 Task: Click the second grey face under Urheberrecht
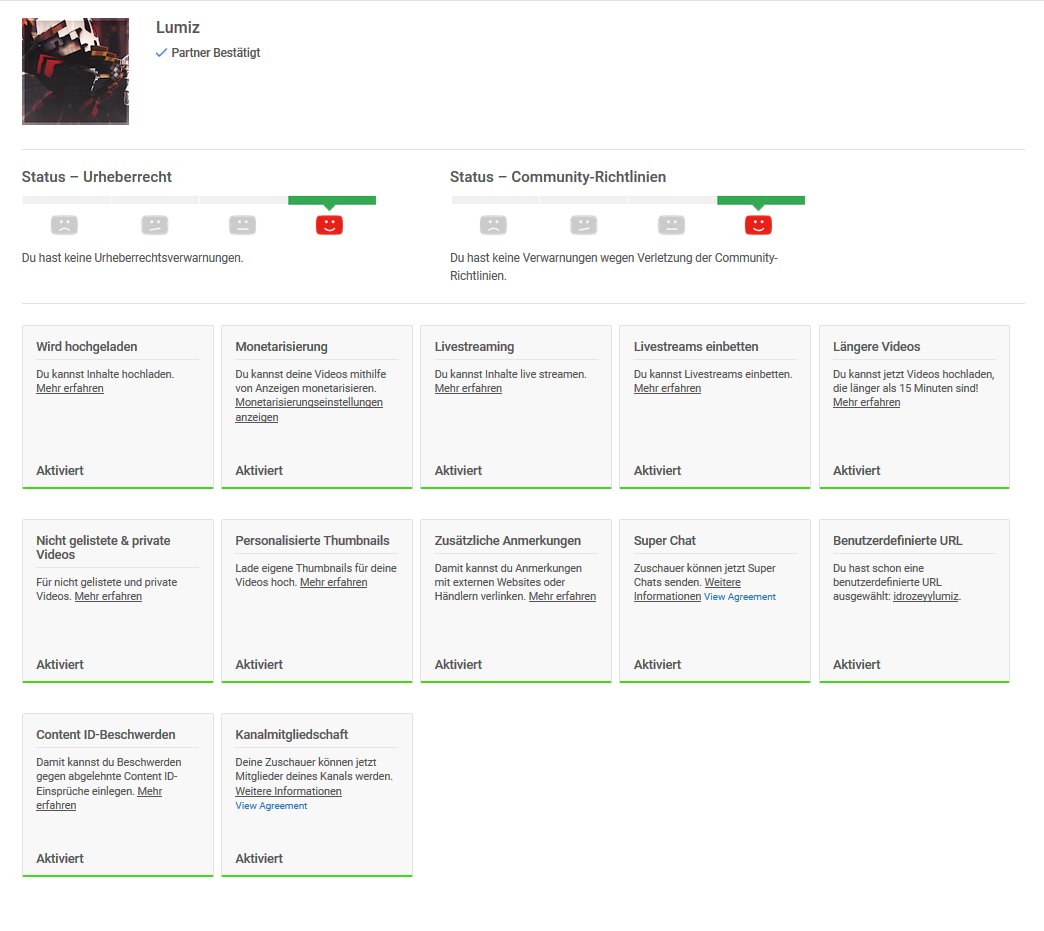click(x=154, y=225)
